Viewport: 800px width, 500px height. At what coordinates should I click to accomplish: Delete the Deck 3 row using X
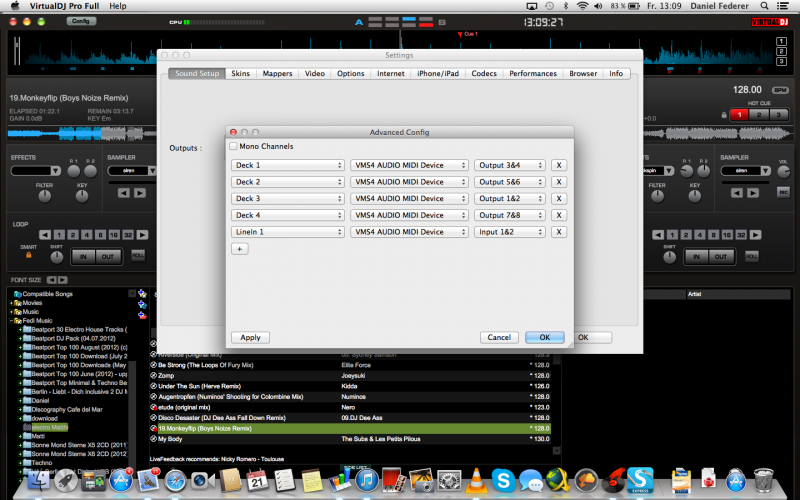point(559,198)
